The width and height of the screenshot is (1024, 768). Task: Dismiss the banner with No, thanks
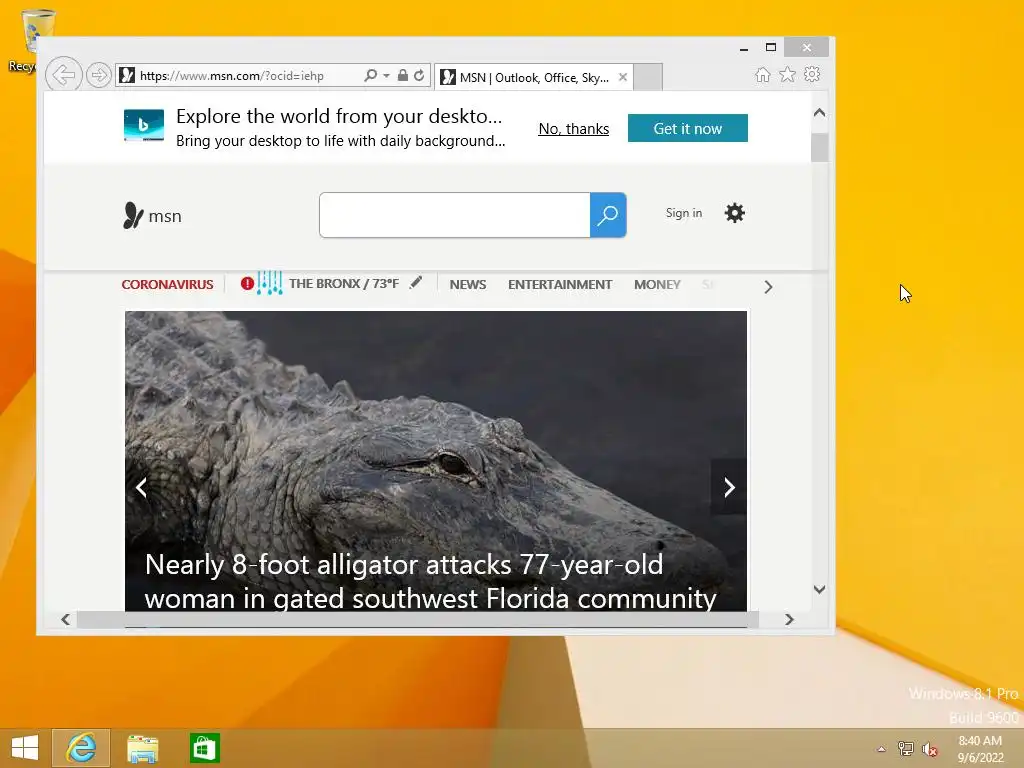[x=573, y=129]
